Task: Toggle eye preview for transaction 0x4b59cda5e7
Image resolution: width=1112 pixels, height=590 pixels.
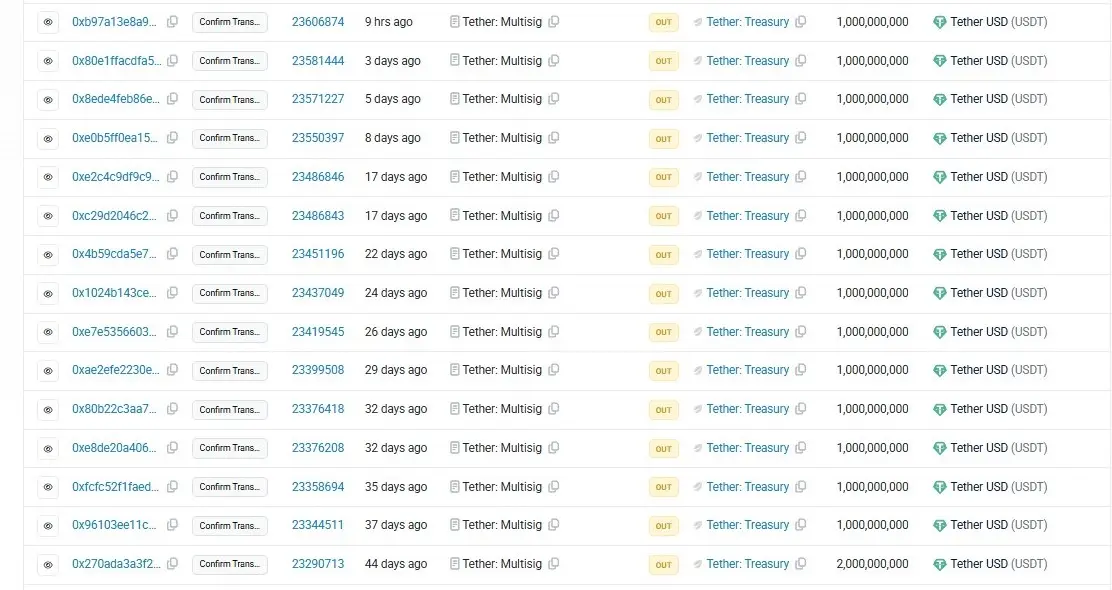Action: coord(48,254)
